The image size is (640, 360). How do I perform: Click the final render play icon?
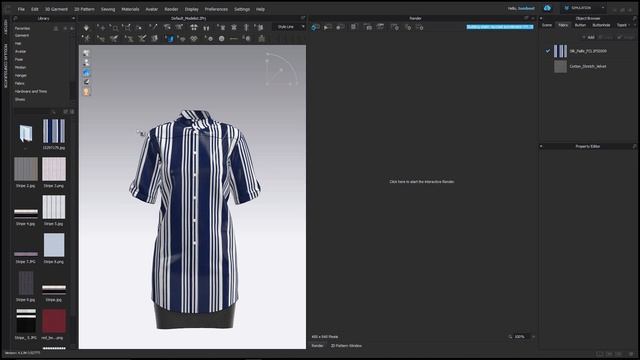click(327, 27)
